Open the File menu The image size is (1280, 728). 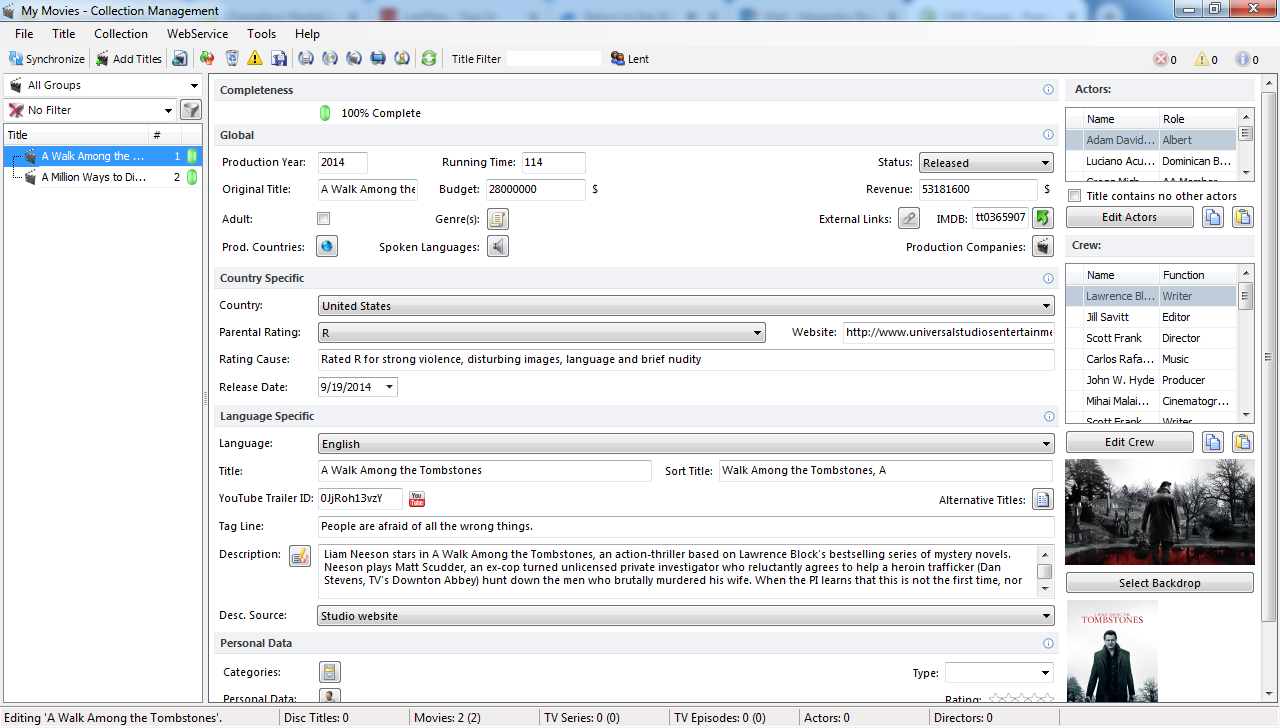pos(24,34)
